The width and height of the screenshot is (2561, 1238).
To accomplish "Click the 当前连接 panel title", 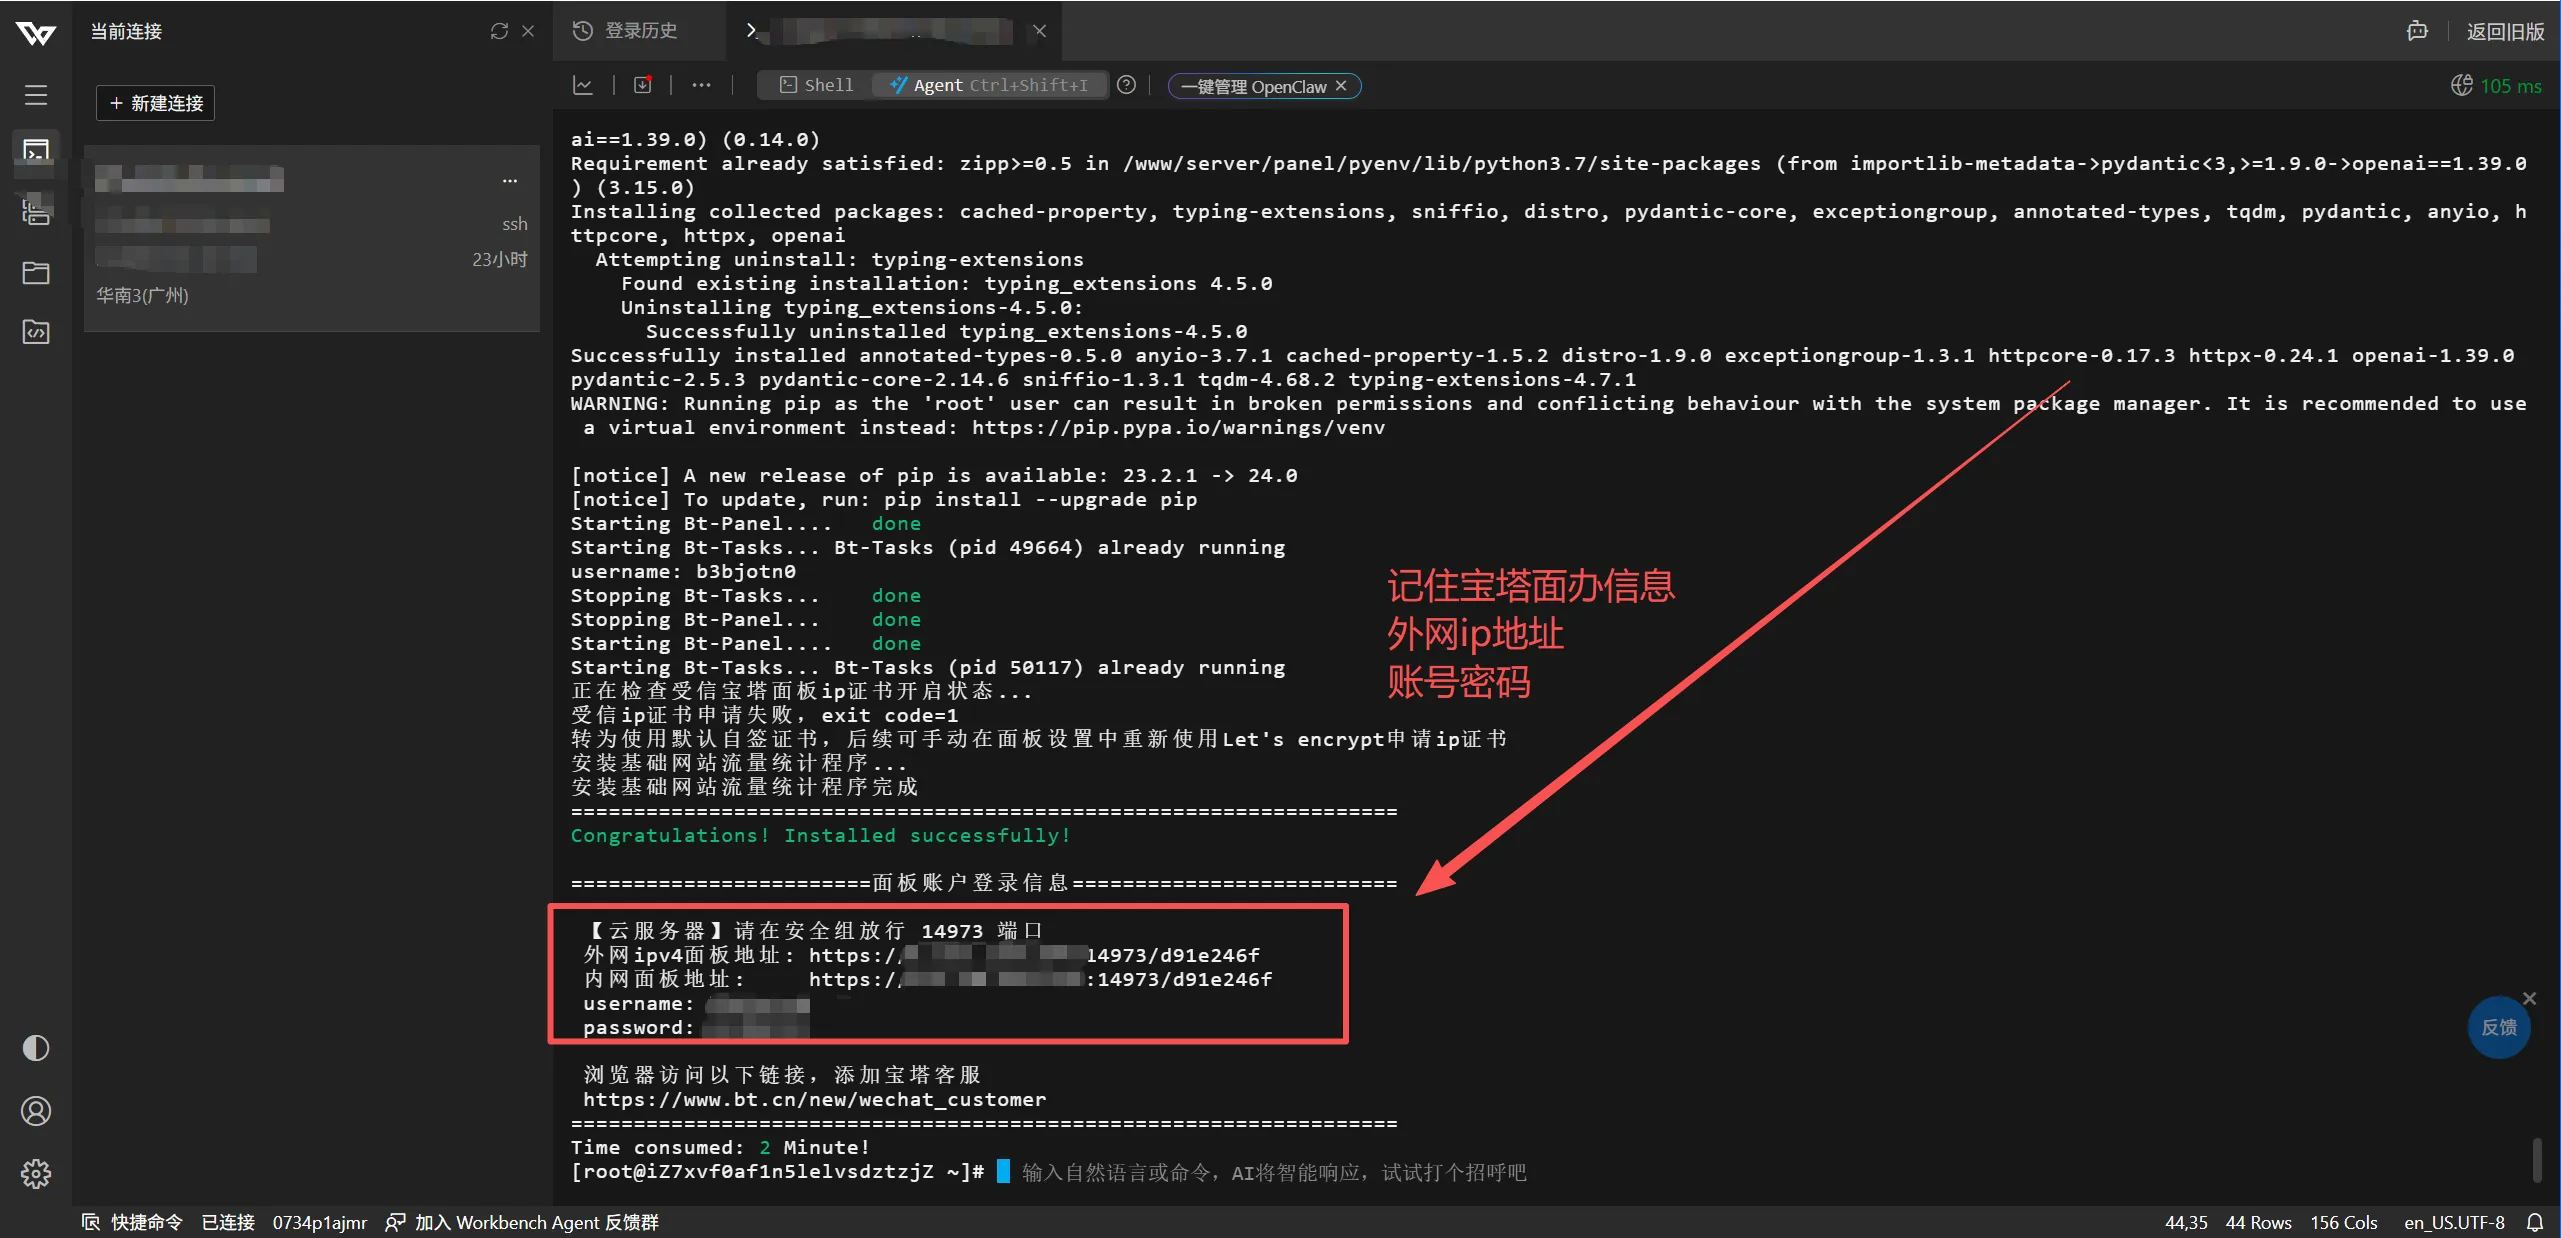I will 126,31.
